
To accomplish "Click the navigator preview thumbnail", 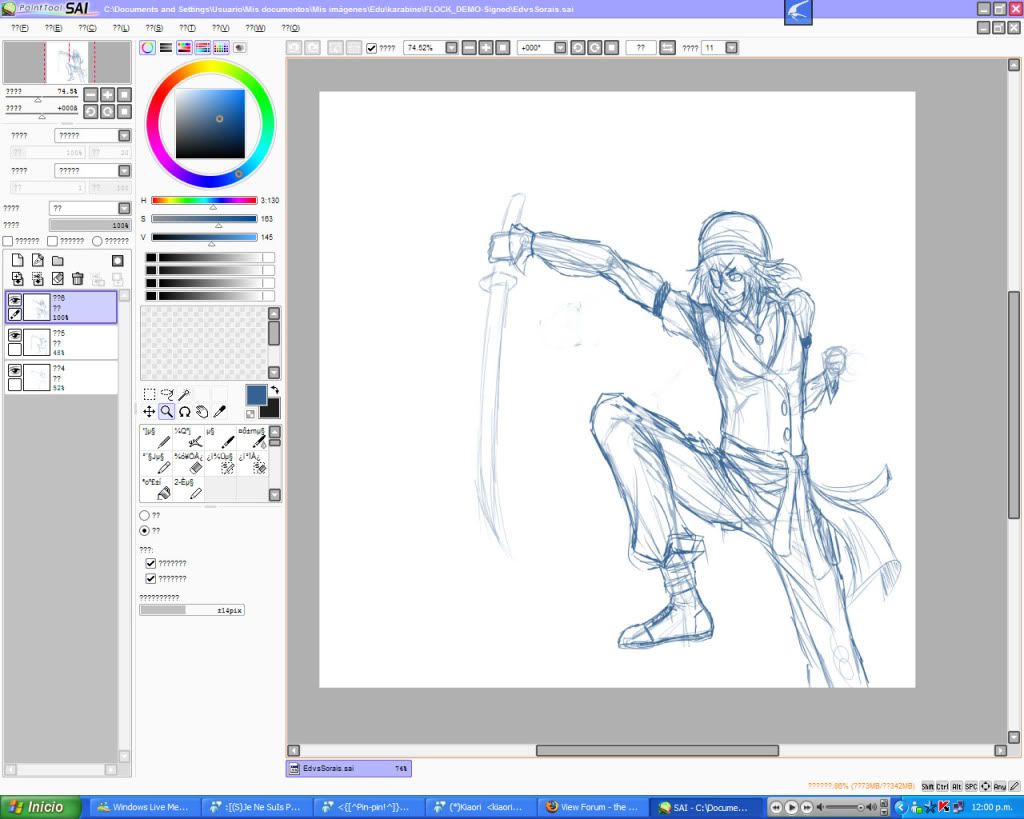I will (67, 62).
